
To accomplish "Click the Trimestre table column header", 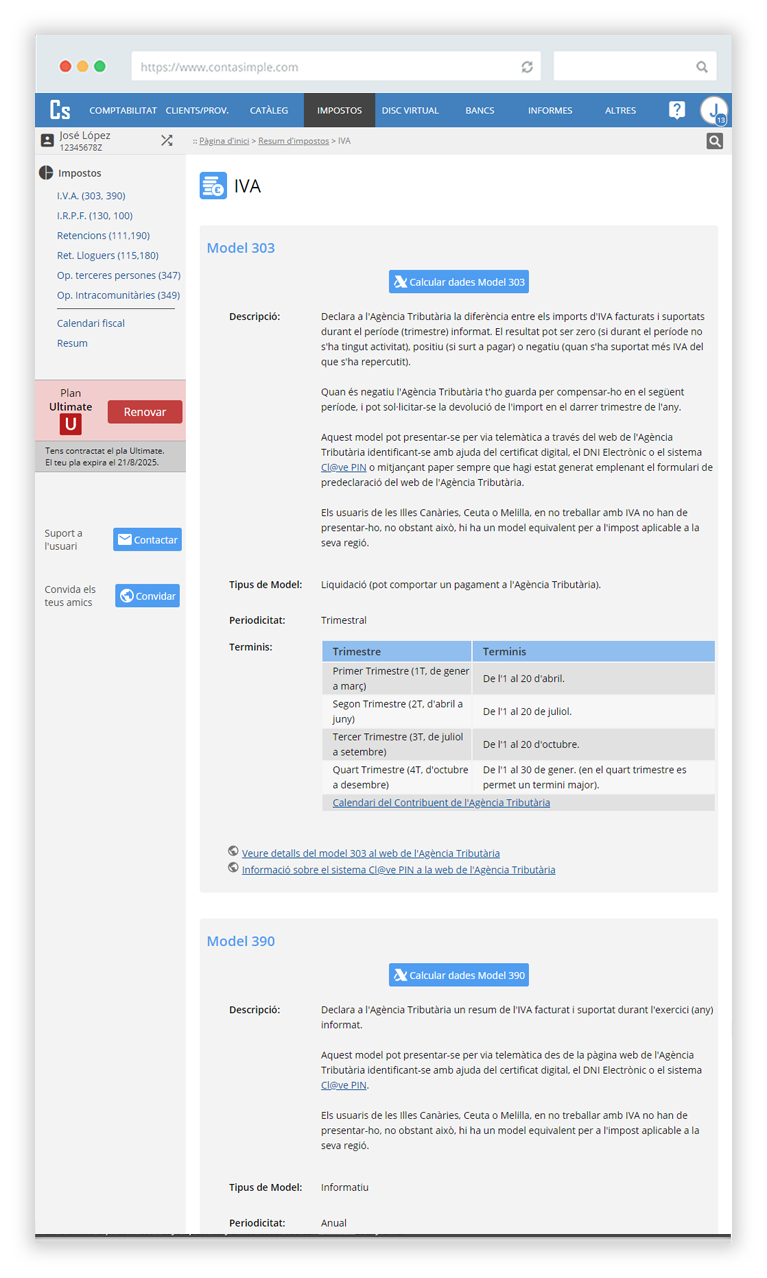I will 397,651.
